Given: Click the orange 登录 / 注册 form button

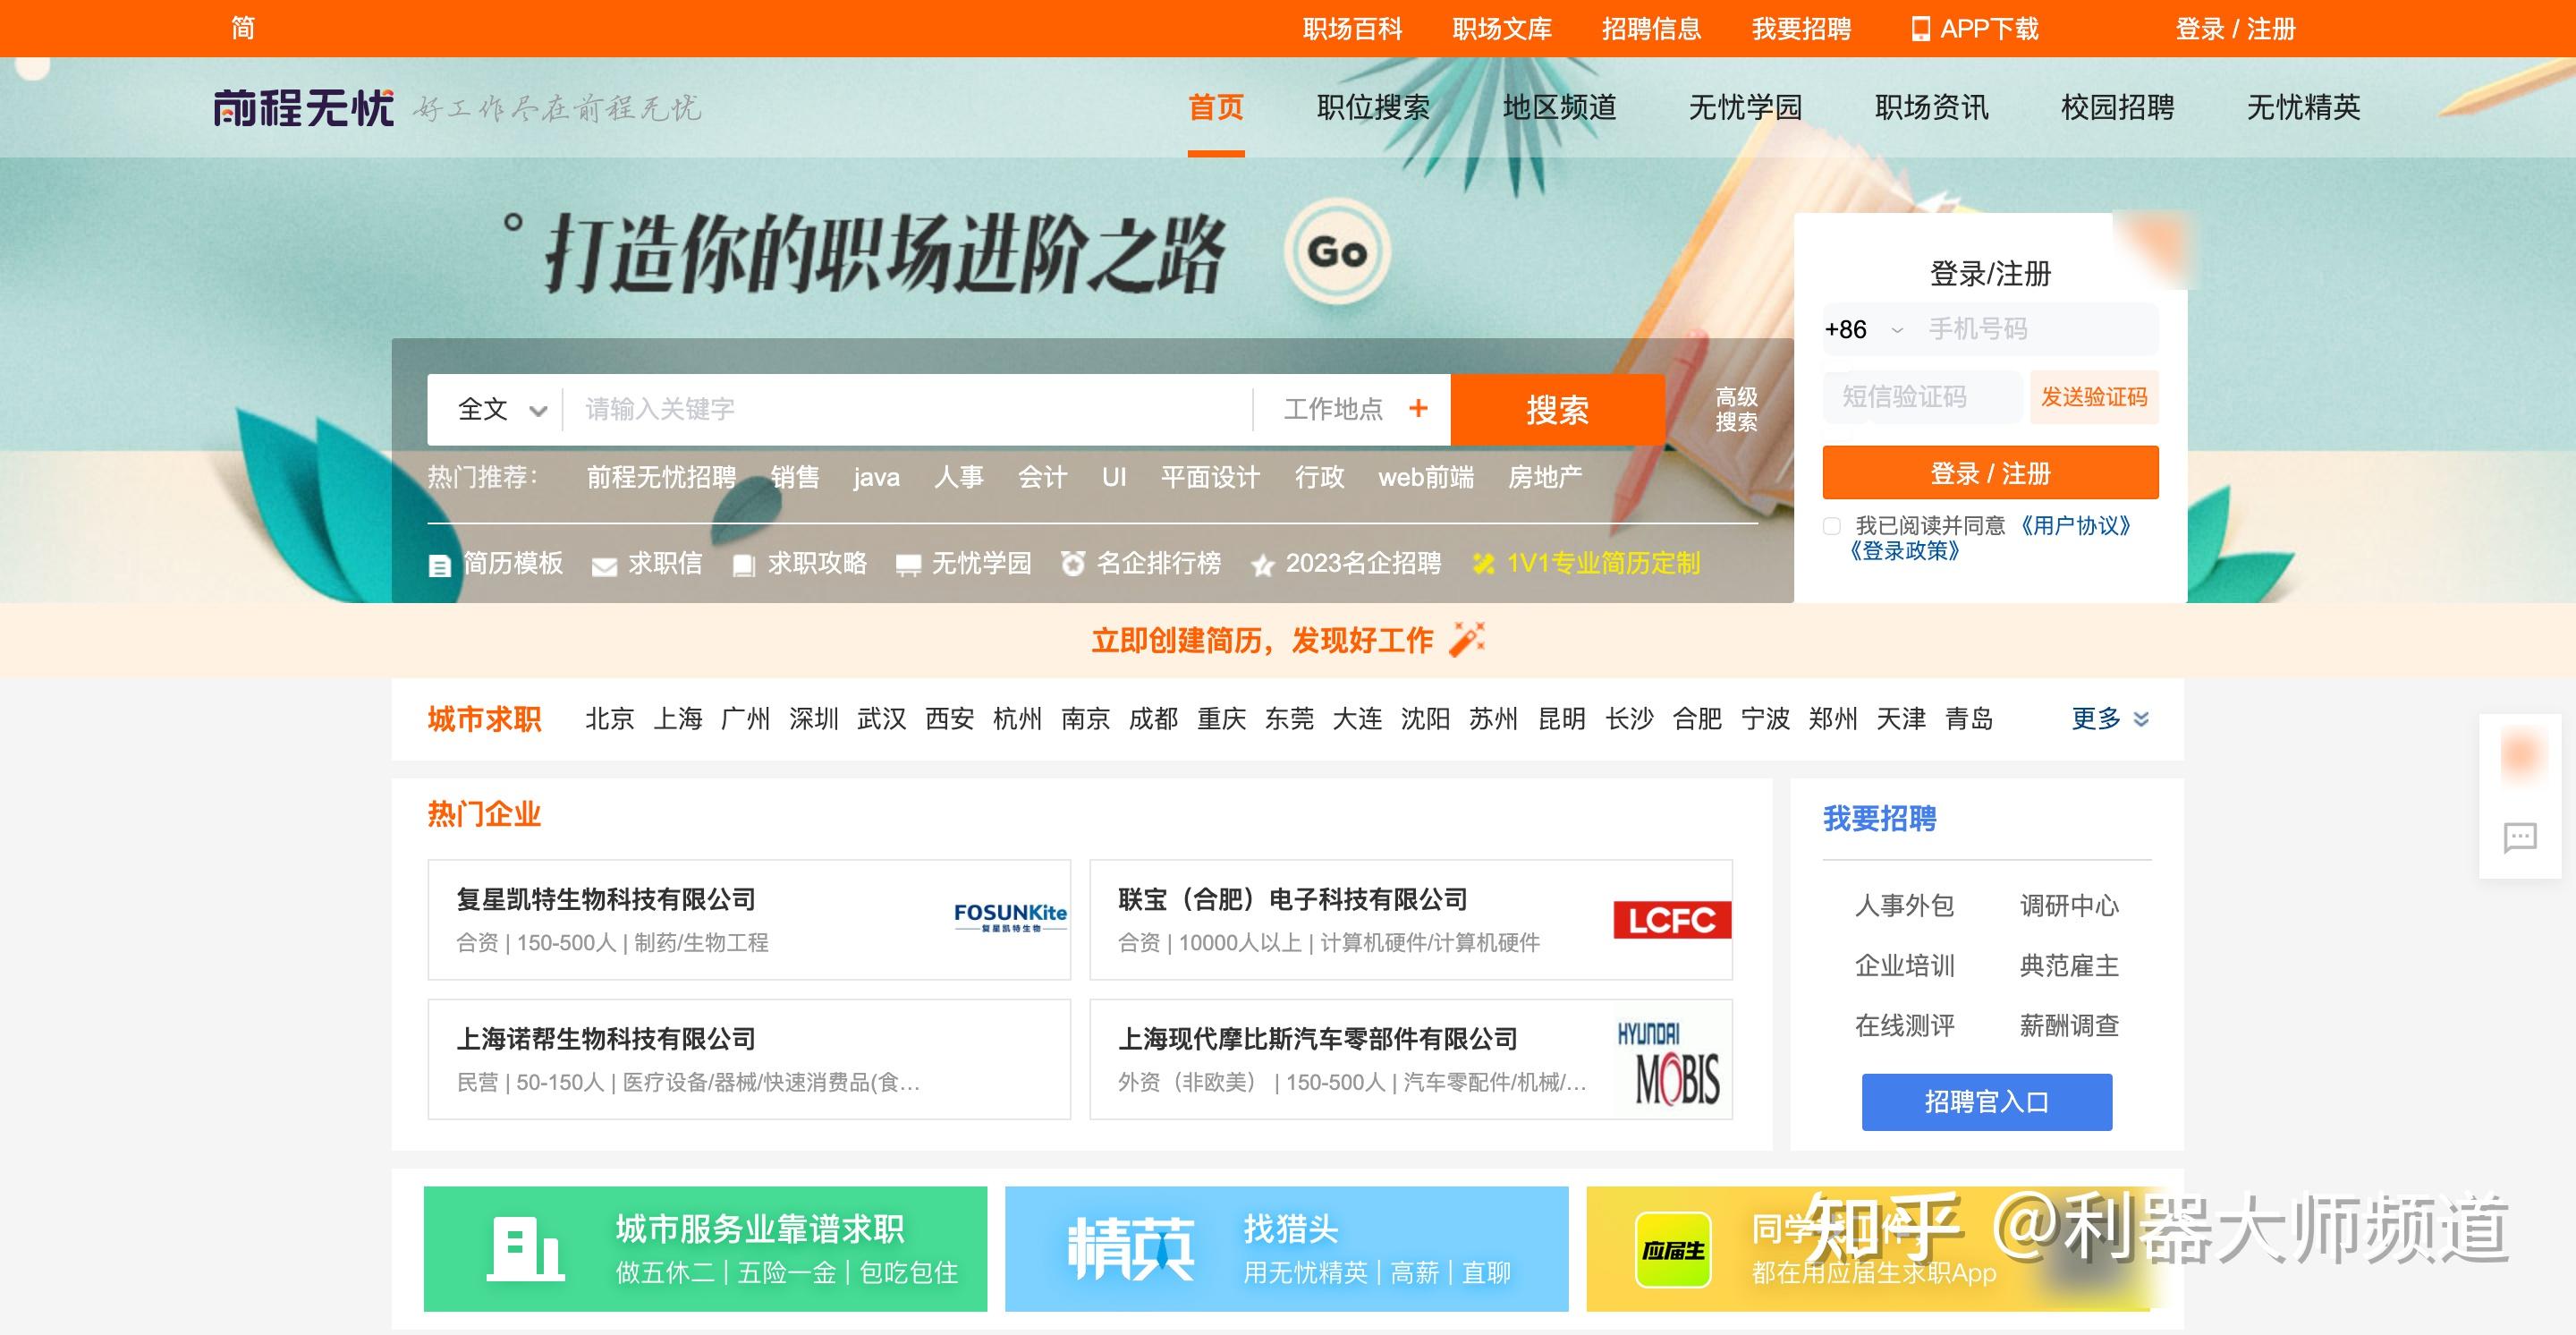Looking at the screenshot, I should coord(1990,473).
